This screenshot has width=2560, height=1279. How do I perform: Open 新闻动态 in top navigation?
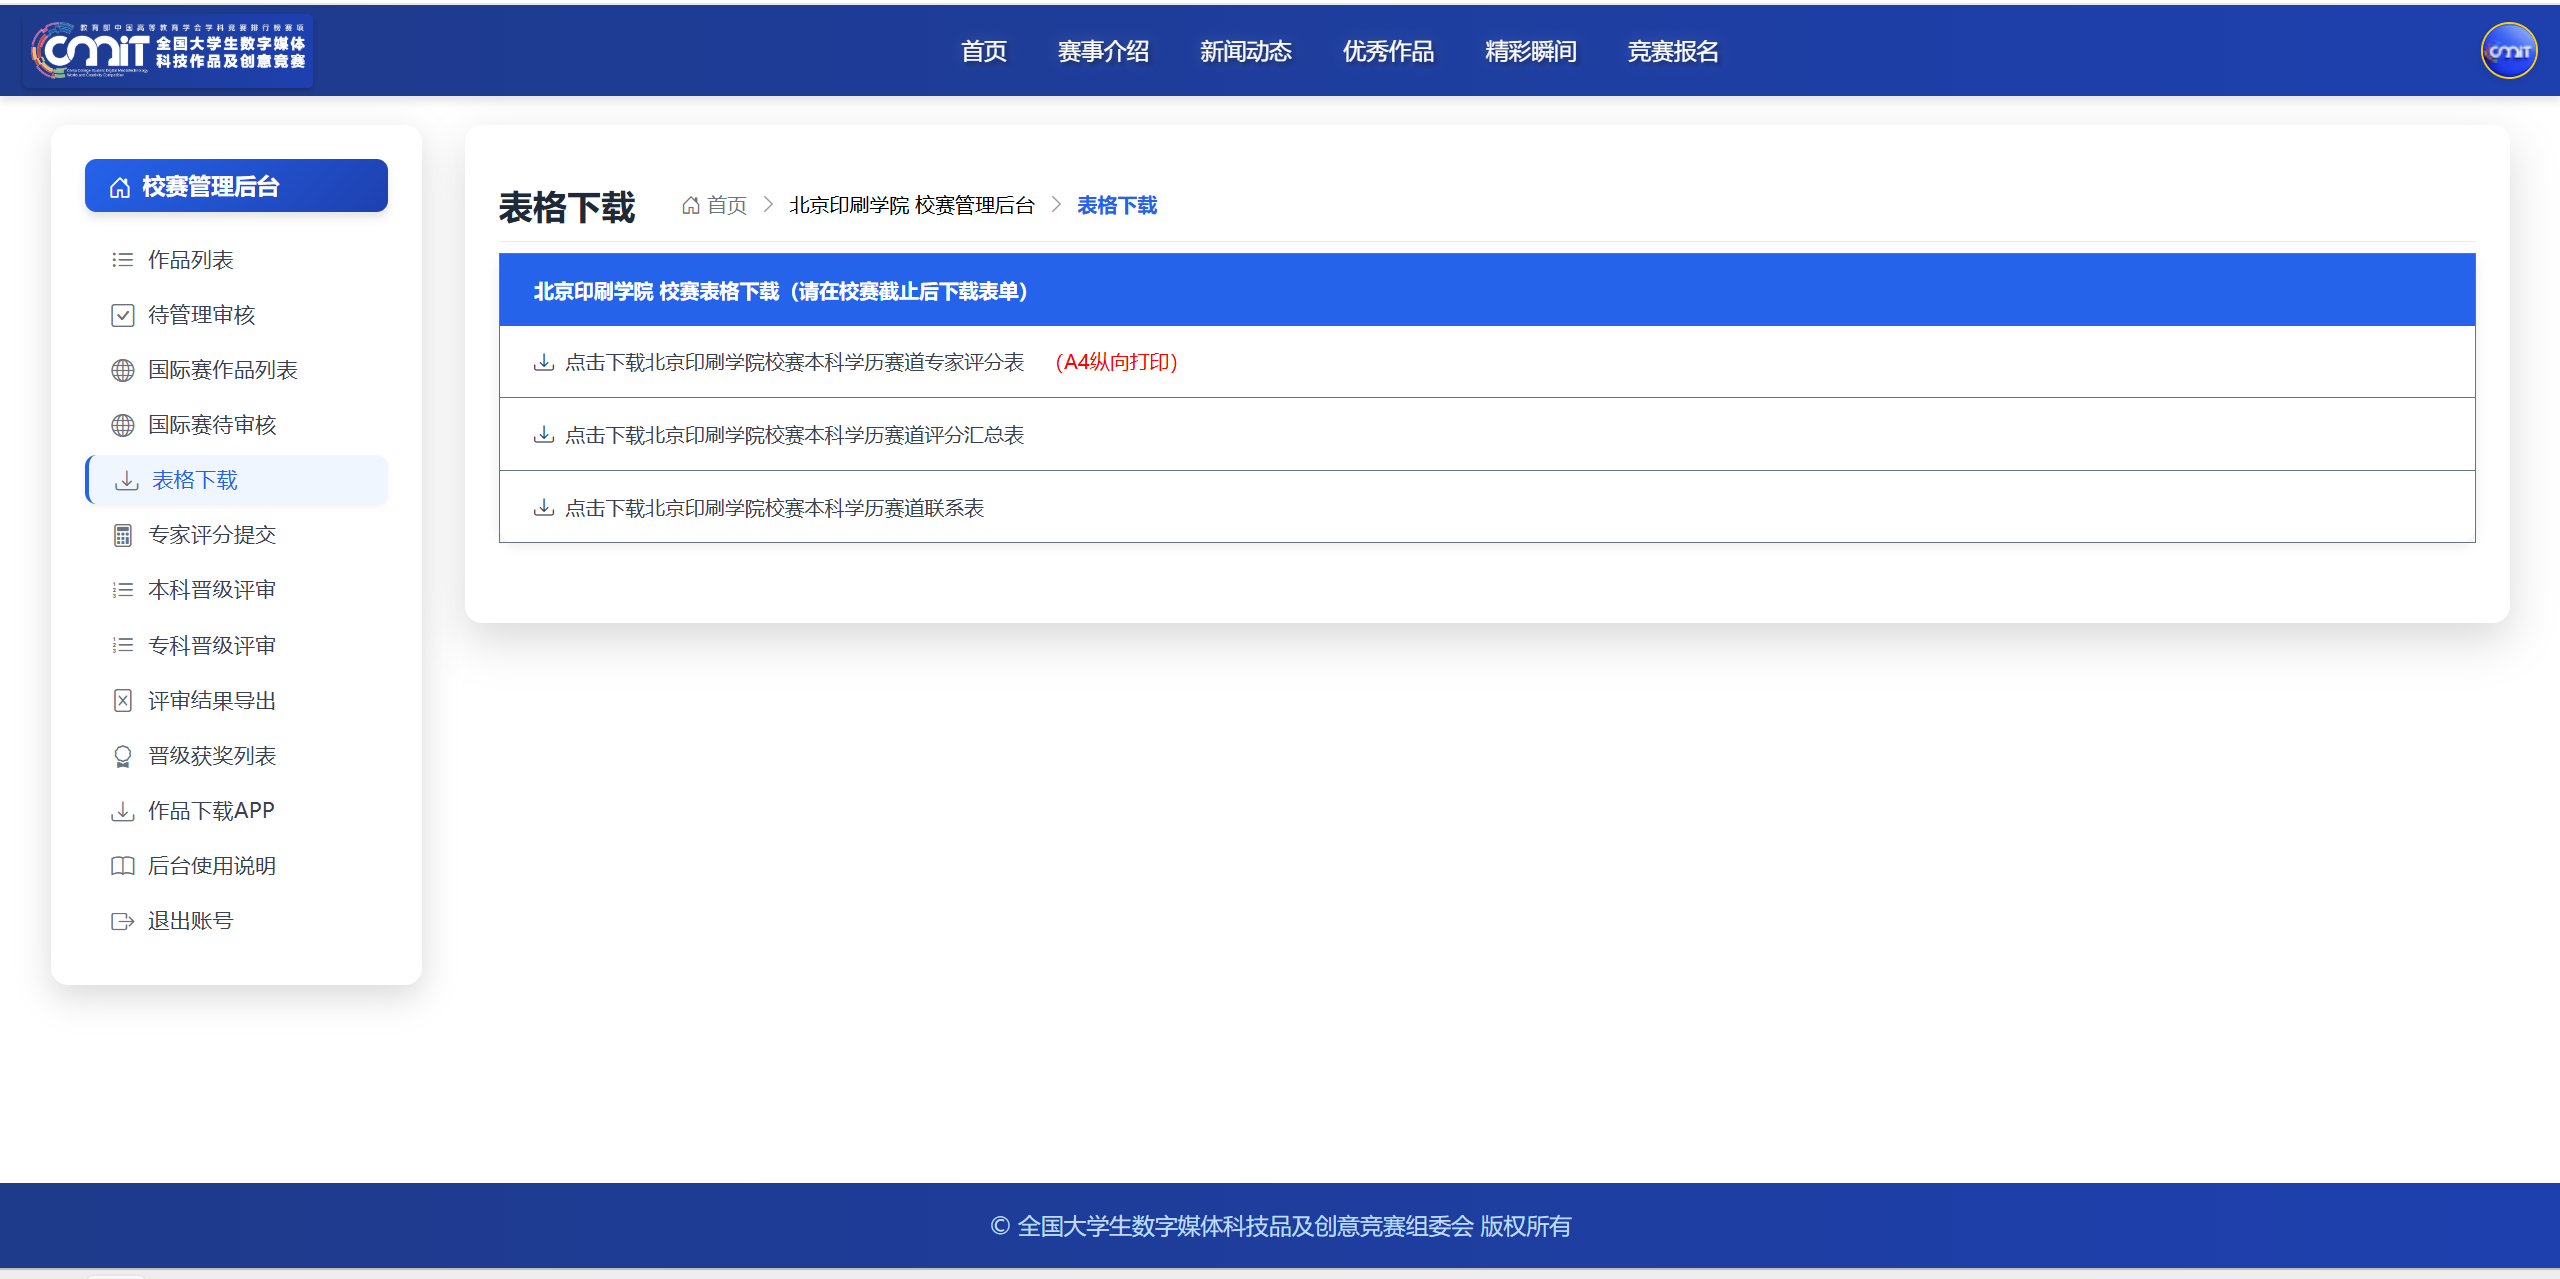click(1246, 51)
